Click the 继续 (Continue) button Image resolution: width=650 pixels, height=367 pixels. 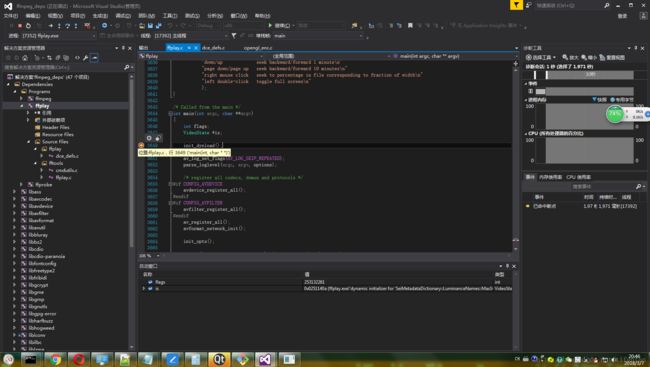(x=279, y=26)
